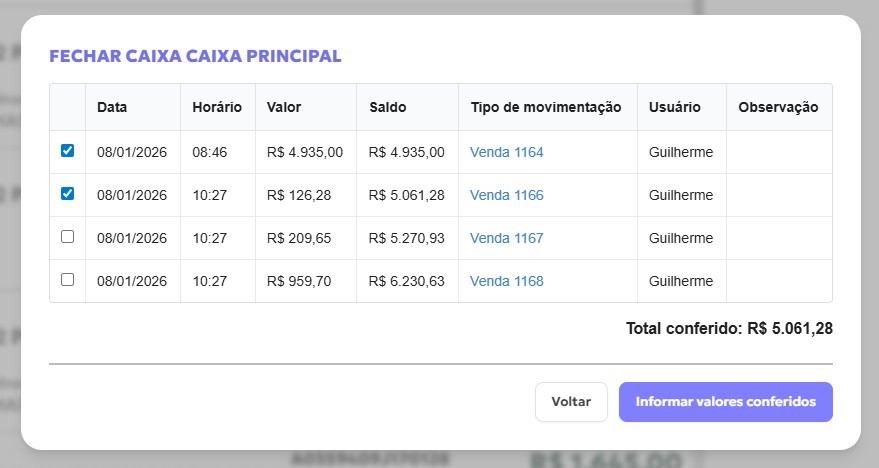Uncheck the Venda 1166 row checkbox
This screenshot has width=879, height=468.
coord(67,194)
